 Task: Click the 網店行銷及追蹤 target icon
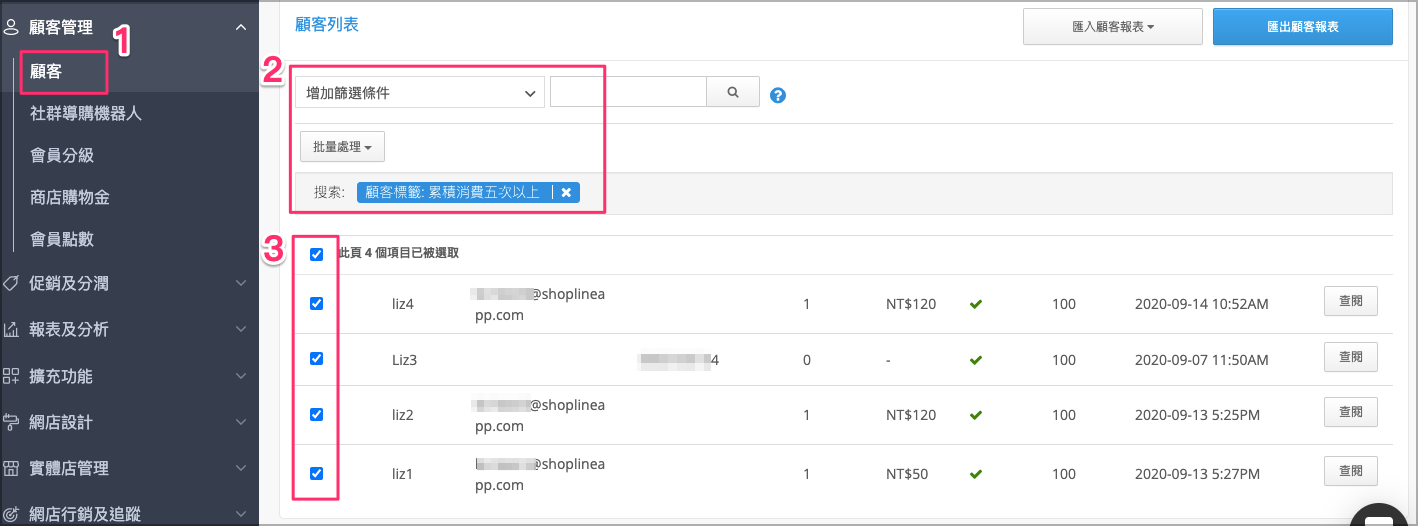pos(12,514)
